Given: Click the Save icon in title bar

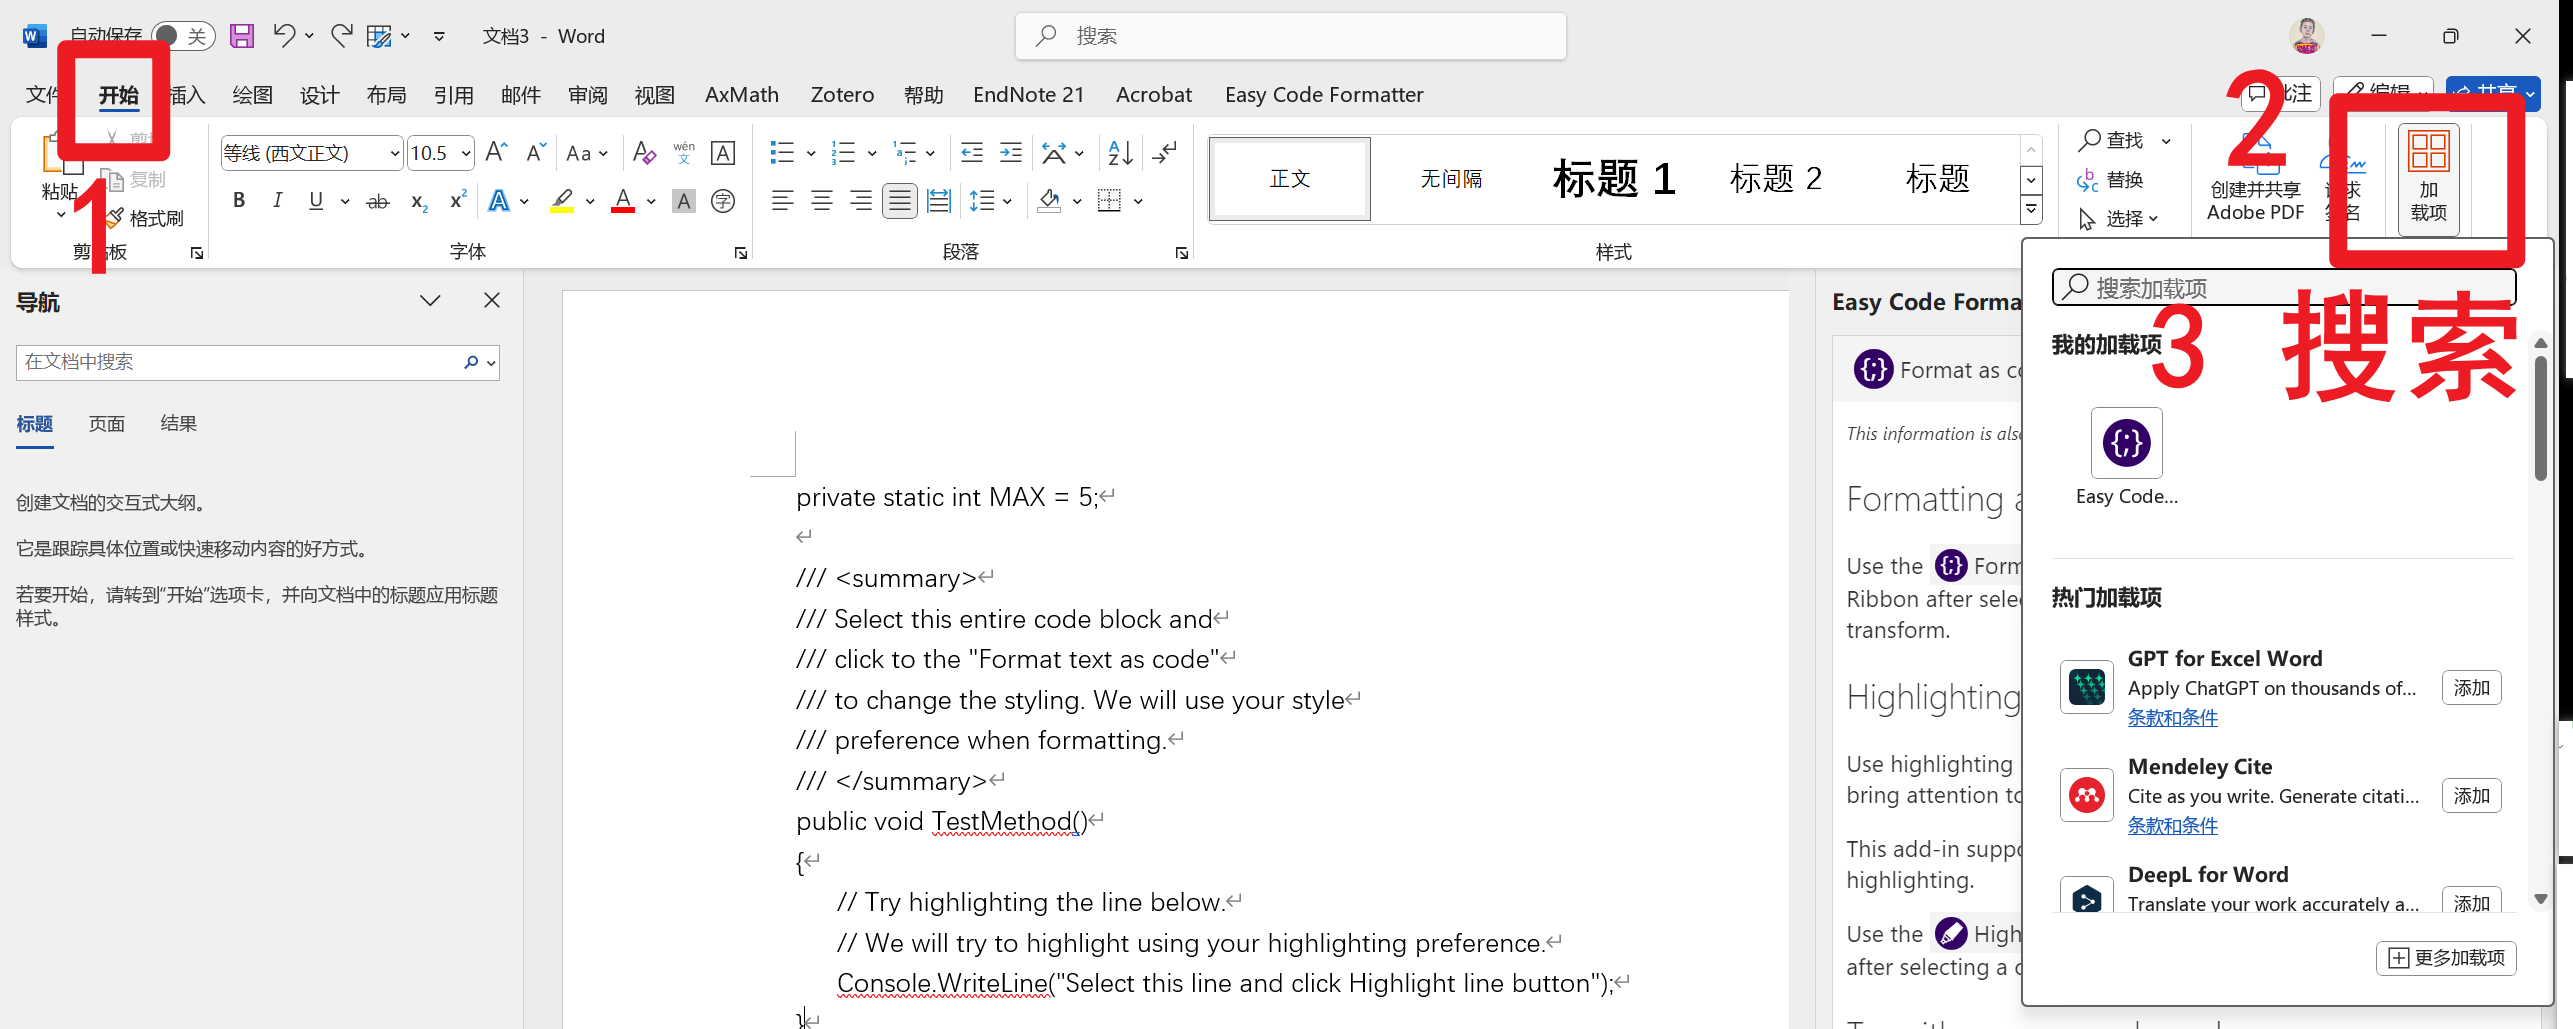Looking at the screenshot, I should pyautogui.click(x=241, y=36).
